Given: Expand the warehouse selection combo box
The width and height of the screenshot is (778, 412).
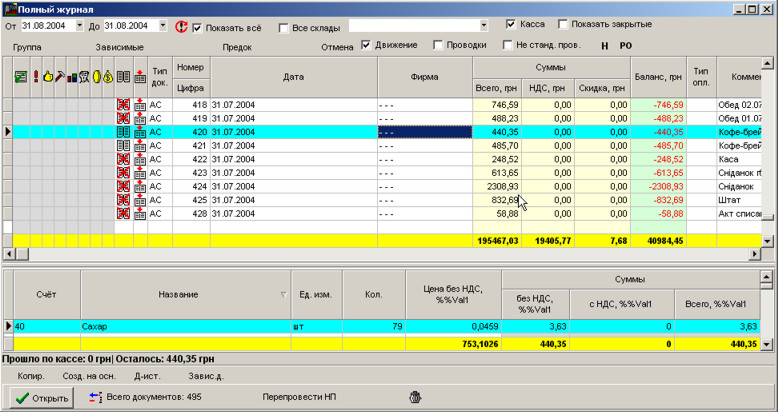Looking at the screenshot, I should (484, 25).
